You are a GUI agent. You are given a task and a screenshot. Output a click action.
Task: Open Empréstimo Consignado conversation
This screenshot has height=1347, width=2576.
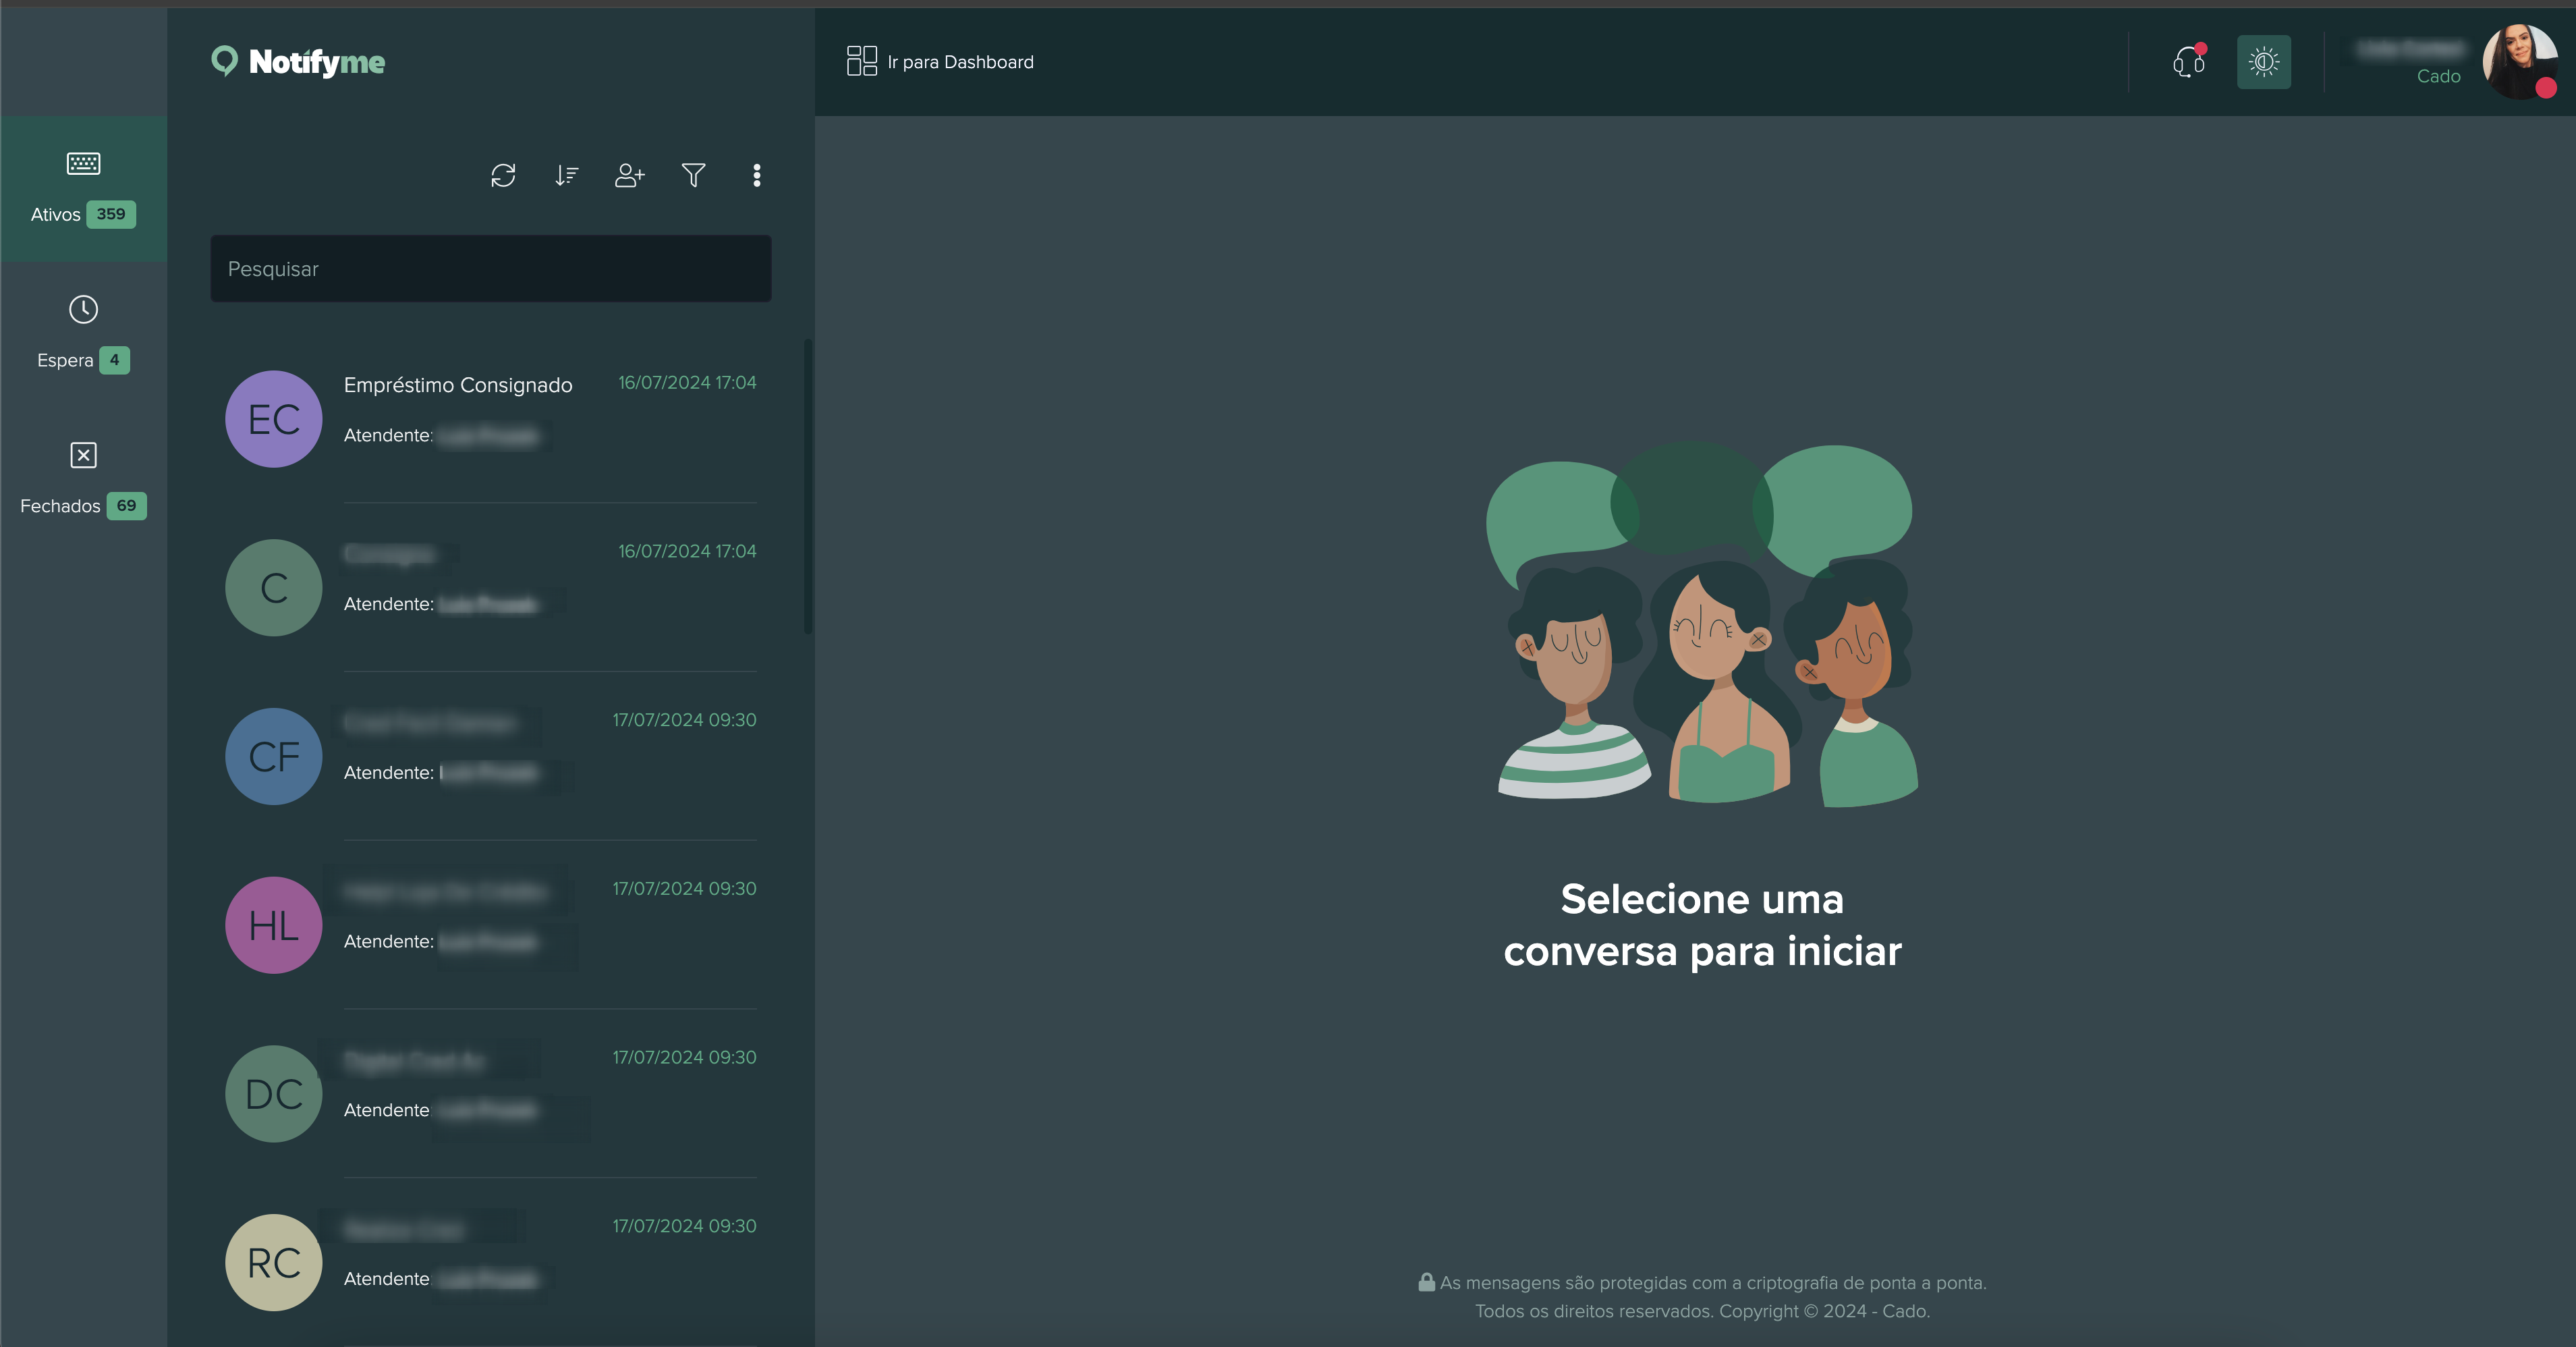458,385
